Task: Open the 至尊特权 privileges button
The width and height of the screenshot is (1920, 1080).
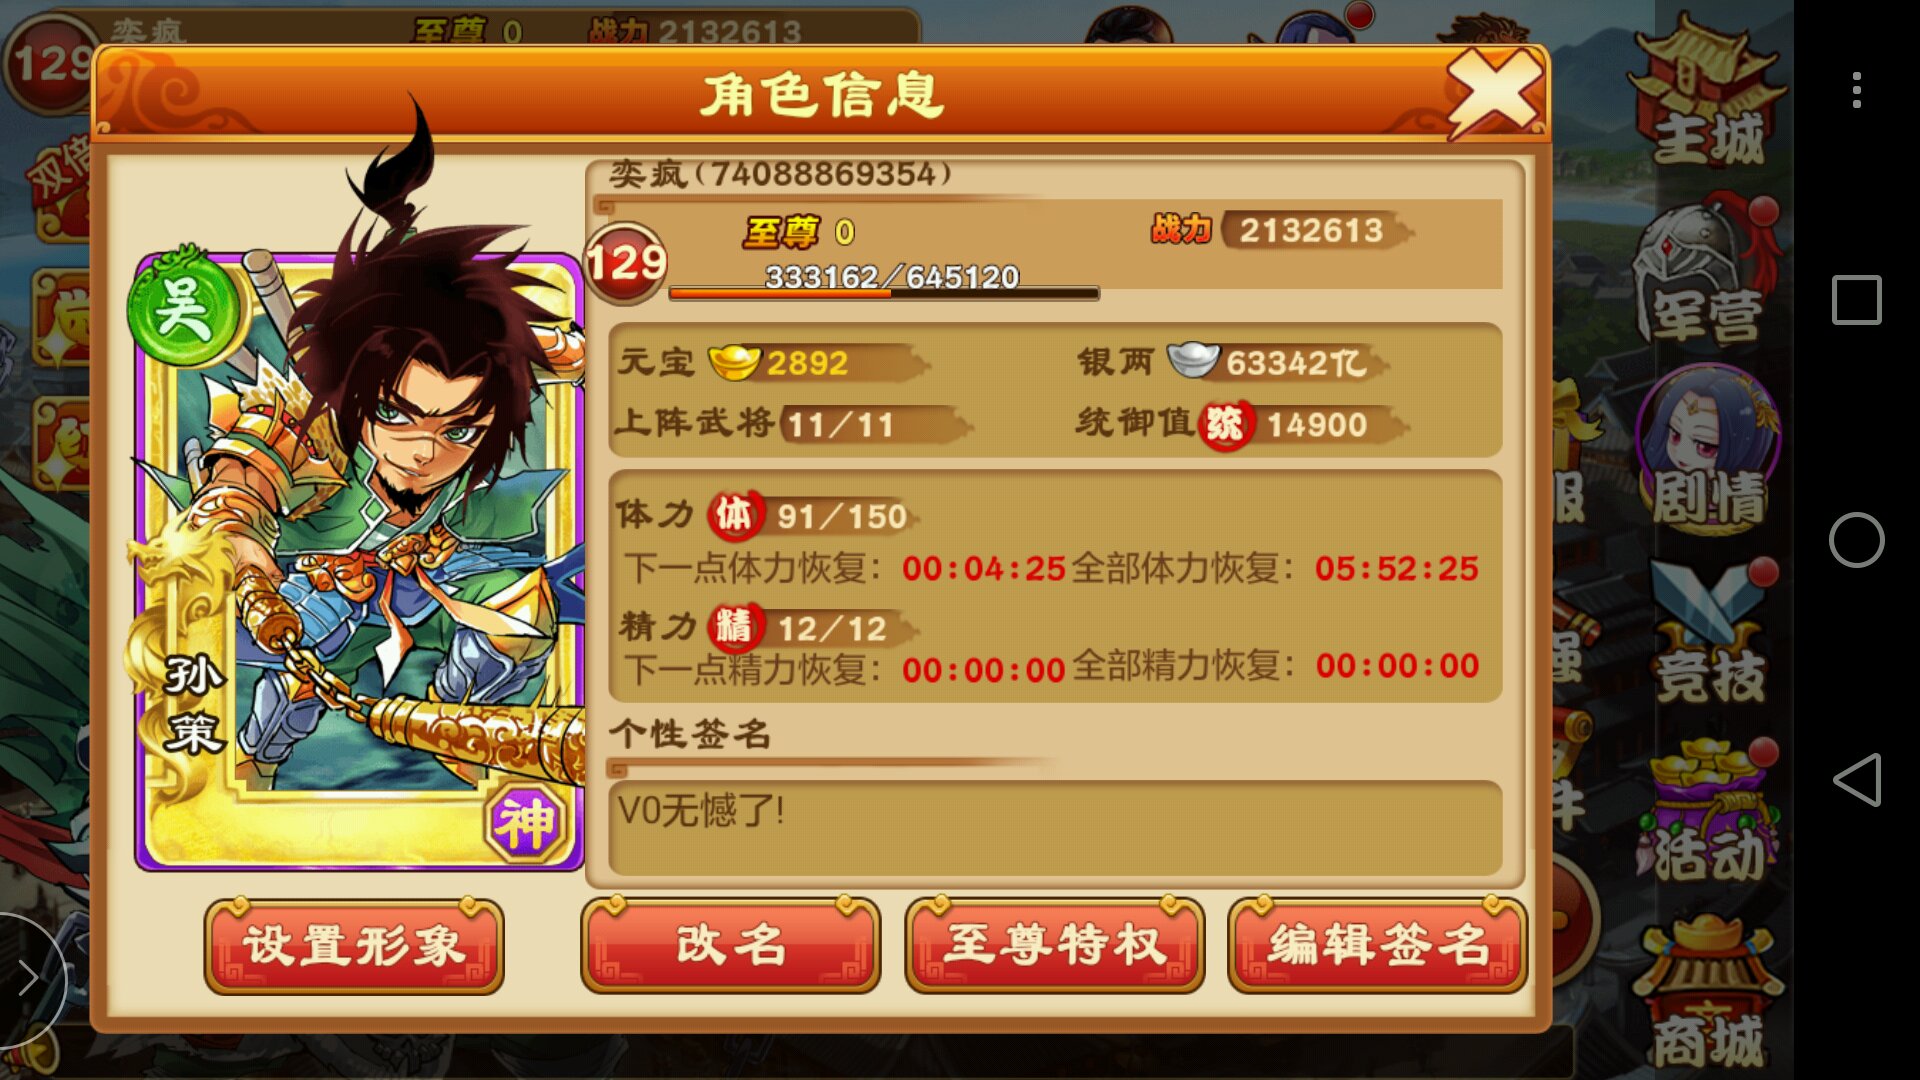Action: point(1055,945)
